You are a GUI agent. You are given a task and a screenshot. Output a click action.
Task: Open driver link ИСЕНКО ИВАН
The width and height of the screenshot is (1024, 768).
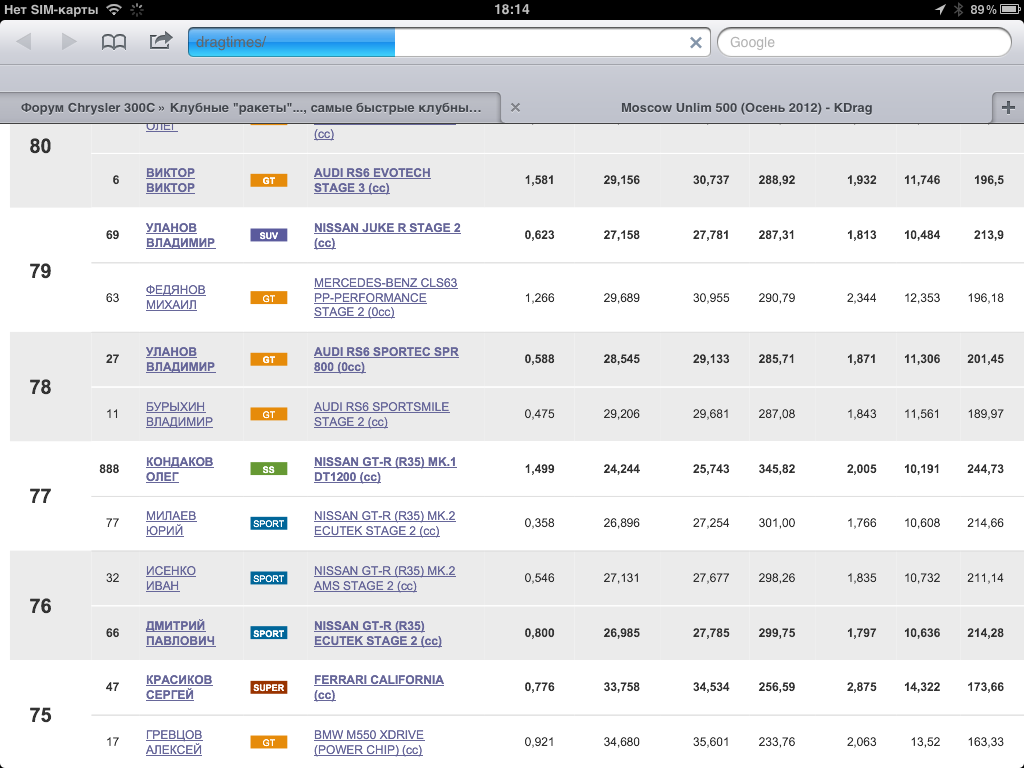point(170,578)
